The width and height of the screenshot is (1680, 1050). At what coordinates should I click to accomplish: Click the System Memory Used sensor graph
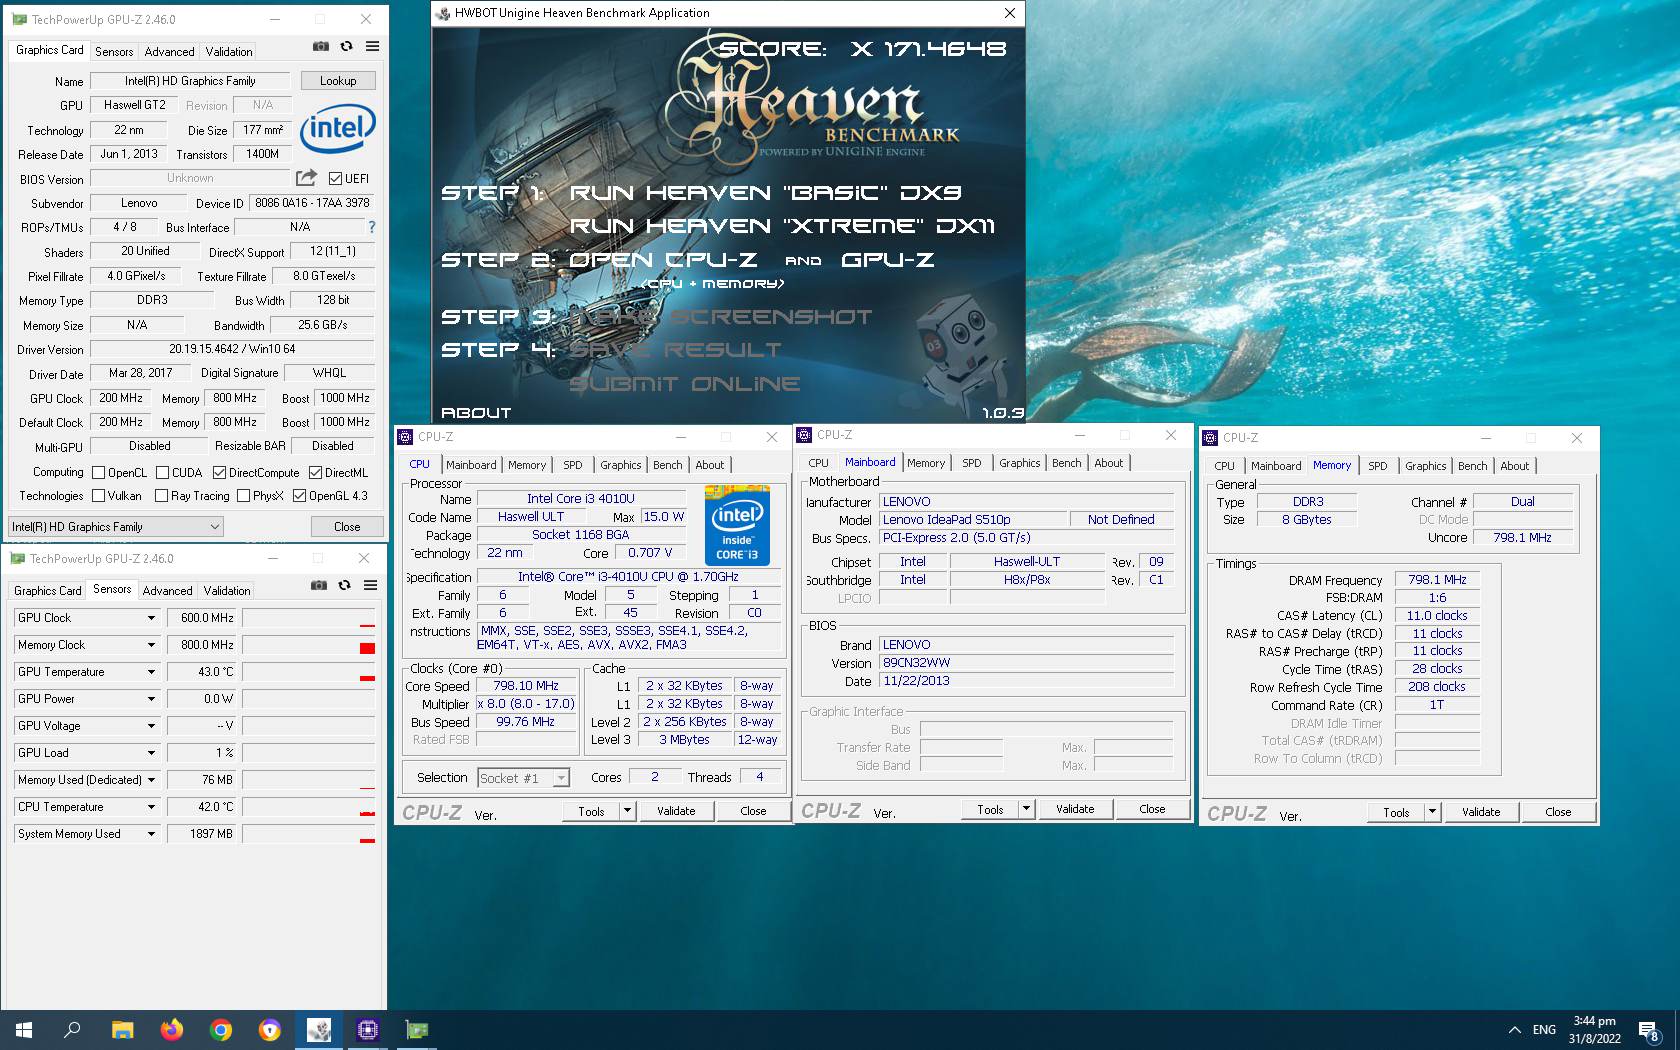(309, 834)
